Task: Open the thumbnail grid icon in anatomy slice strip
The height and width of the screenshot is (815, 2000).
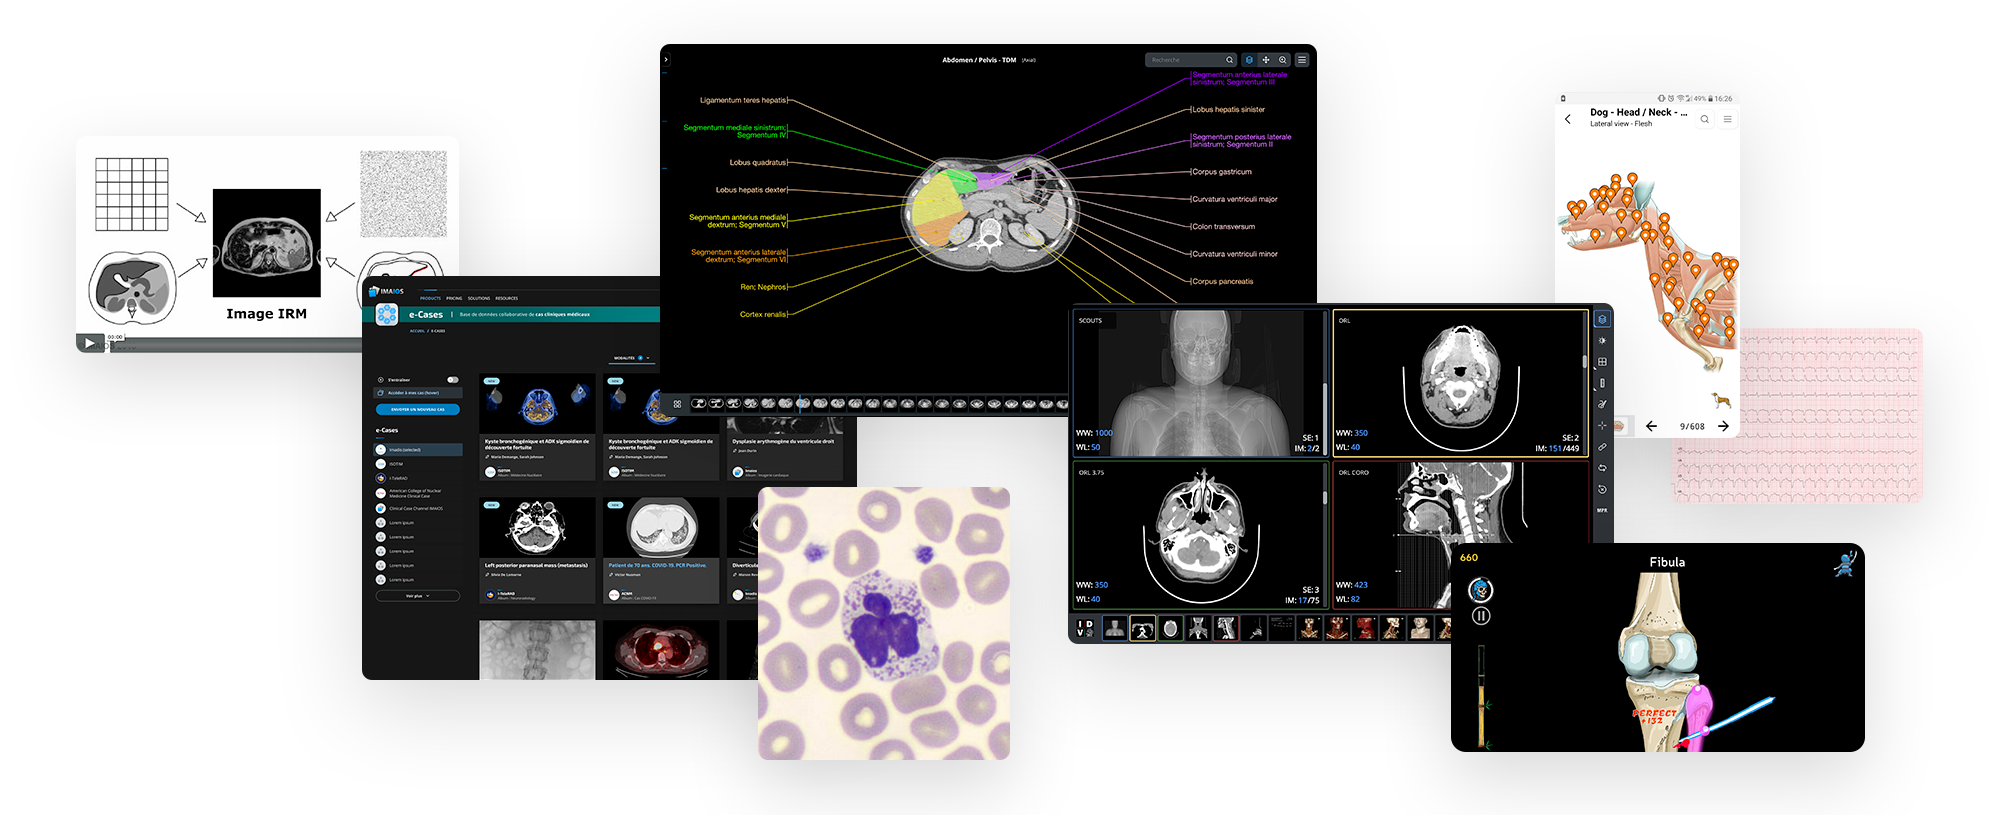Action: click(677, 404)
